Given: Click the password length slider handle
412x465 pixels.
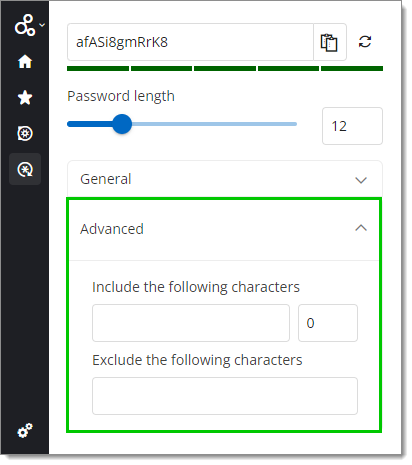Looking at the screenshot, I should [x=122, y=124].
